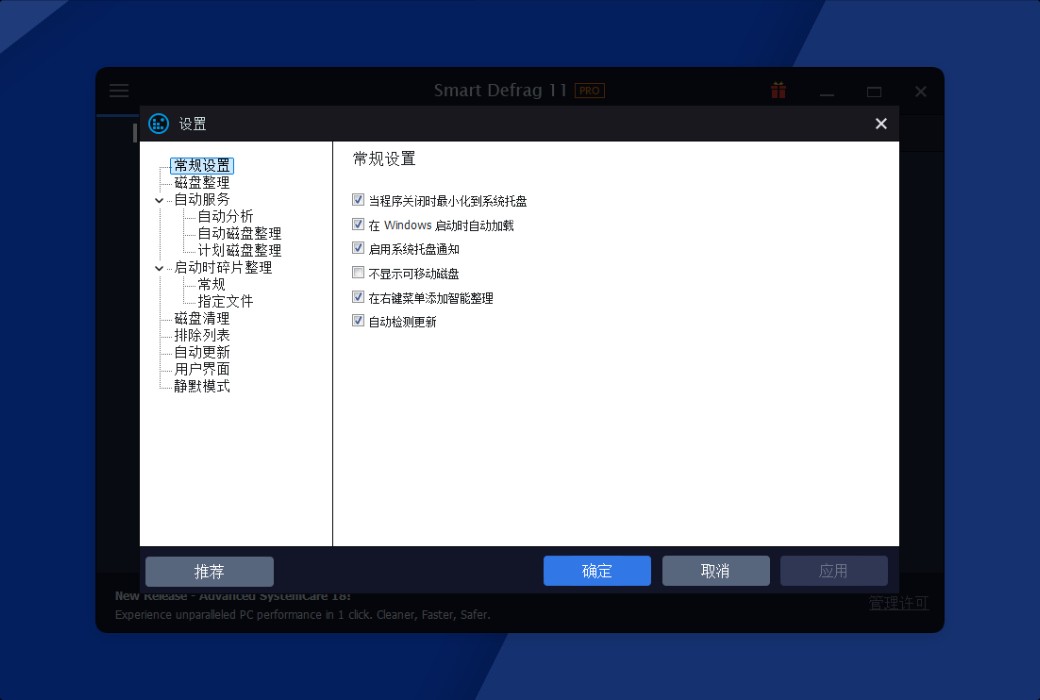Image resolution: width=1040 pixels, height=700 pixels.
Task: Open 排除列表 settings page
Action: click(x=202, y=336)
